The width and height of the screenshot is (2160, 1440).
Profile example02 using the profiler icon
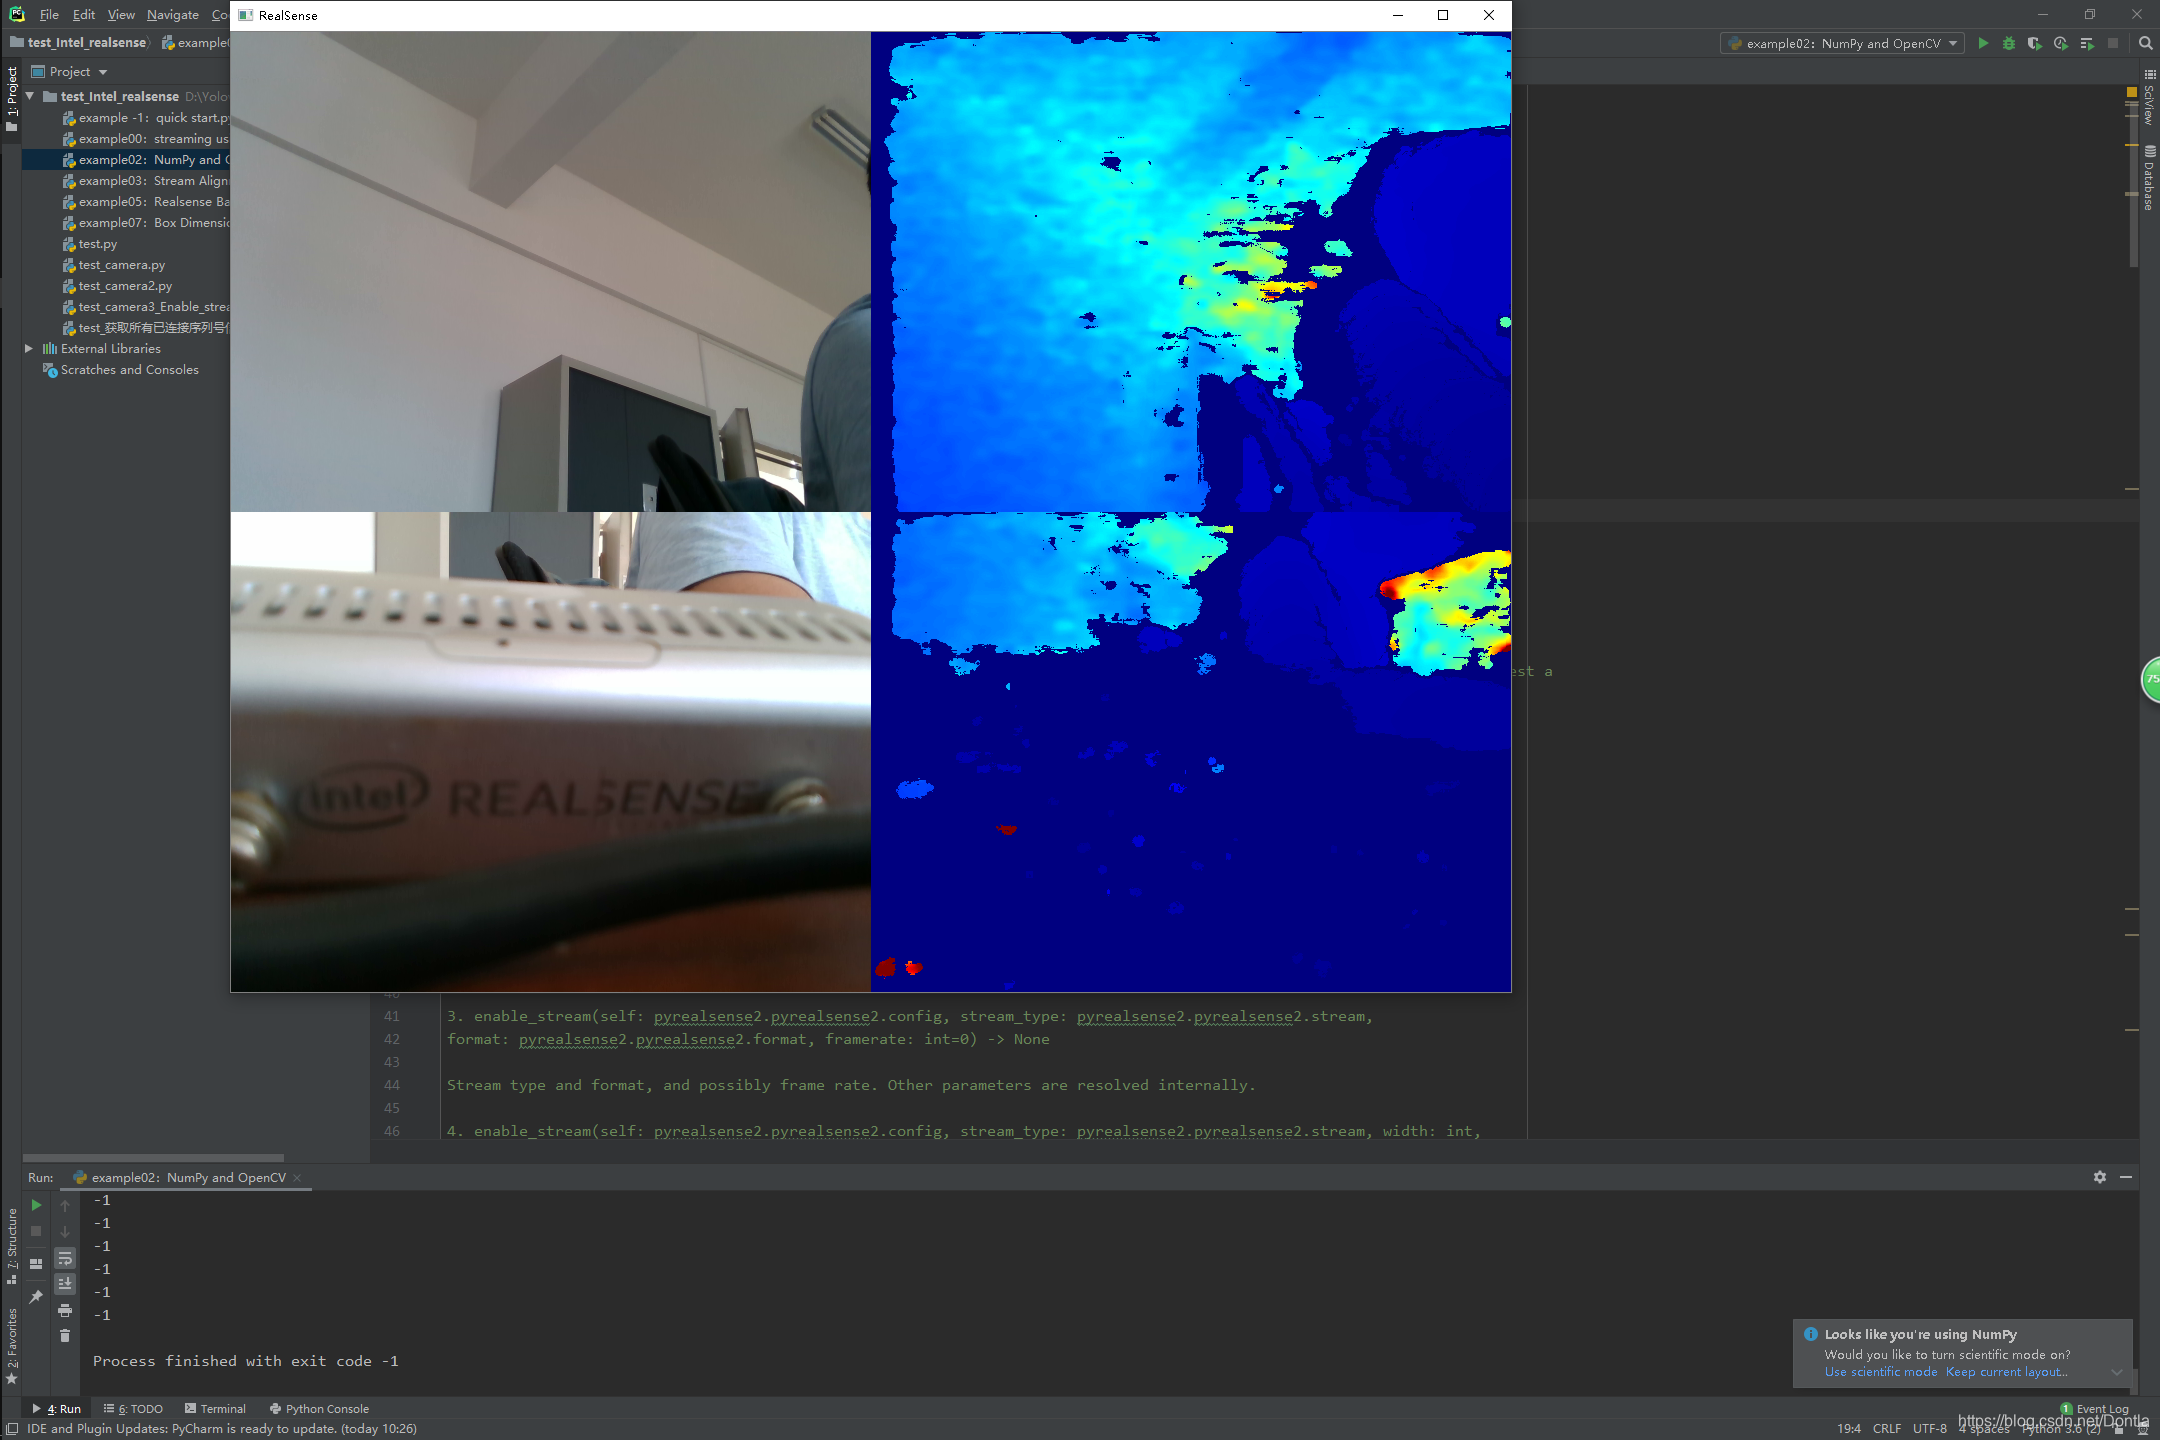pyautogui.click(x=2062, y=43)
